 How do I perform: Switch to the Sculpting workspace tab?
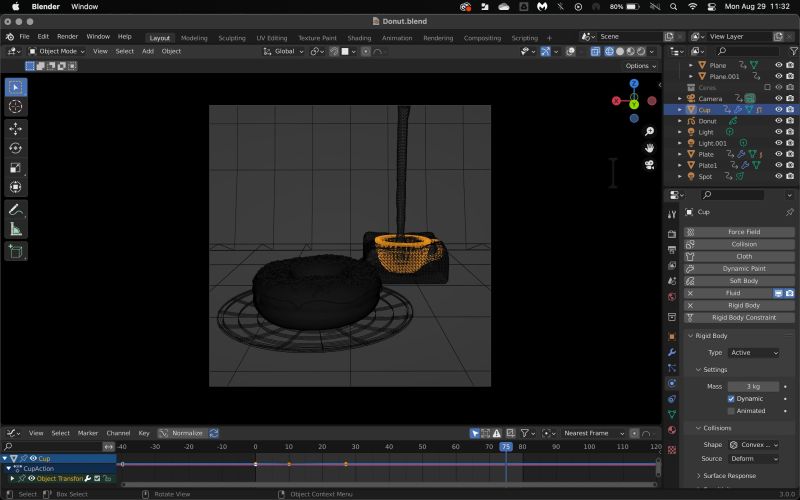coord(231,37)
